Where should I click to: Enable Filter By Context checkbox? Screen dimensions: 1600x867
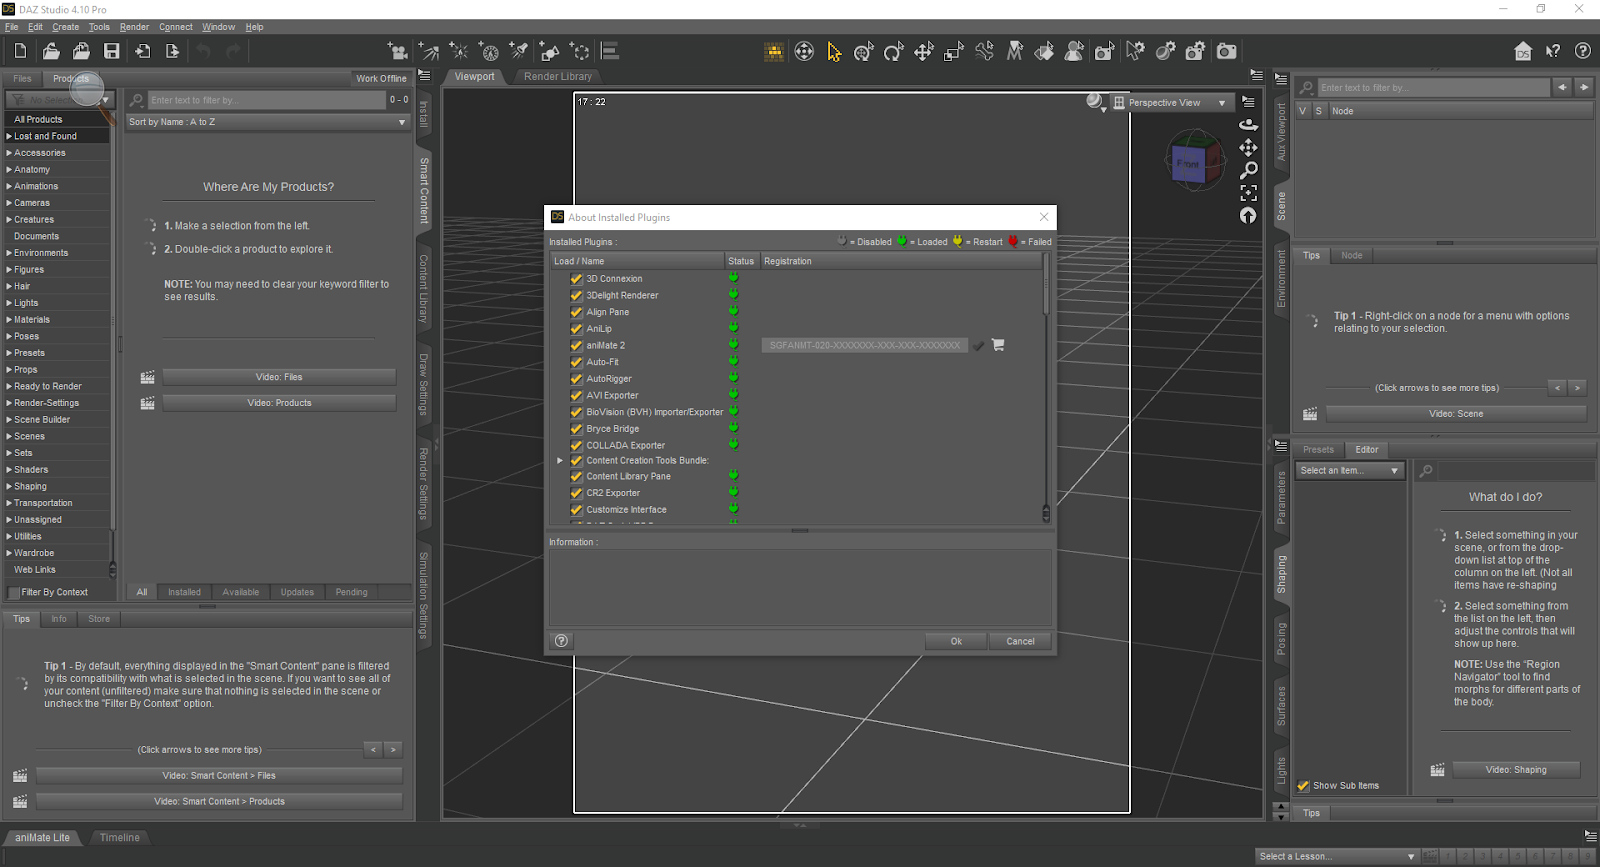click(14, 593)
